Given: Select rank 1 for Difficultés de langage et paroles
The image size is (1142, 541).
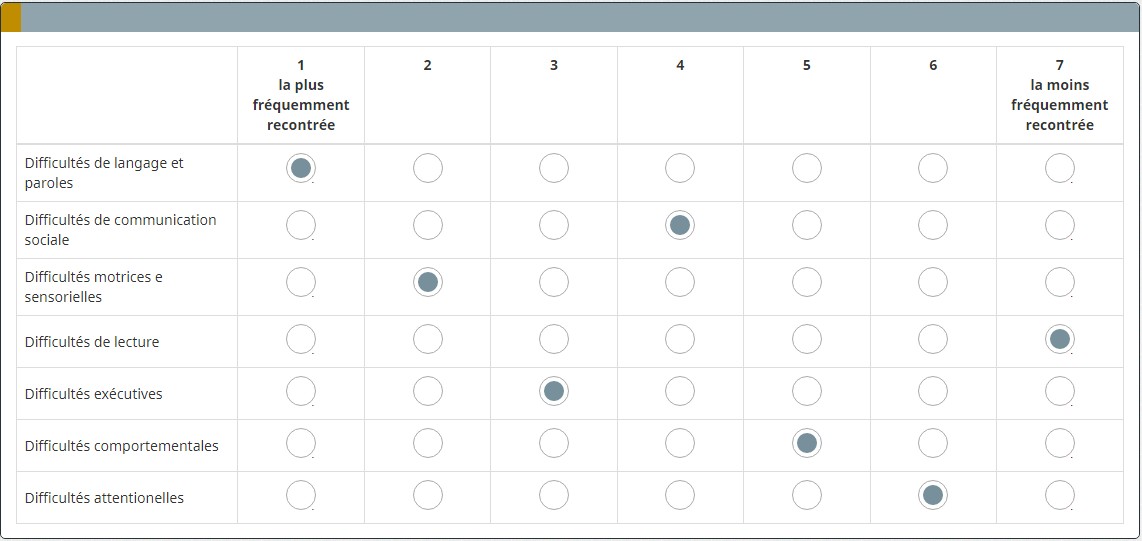Looking at the screenshot, I should (301, 168).
